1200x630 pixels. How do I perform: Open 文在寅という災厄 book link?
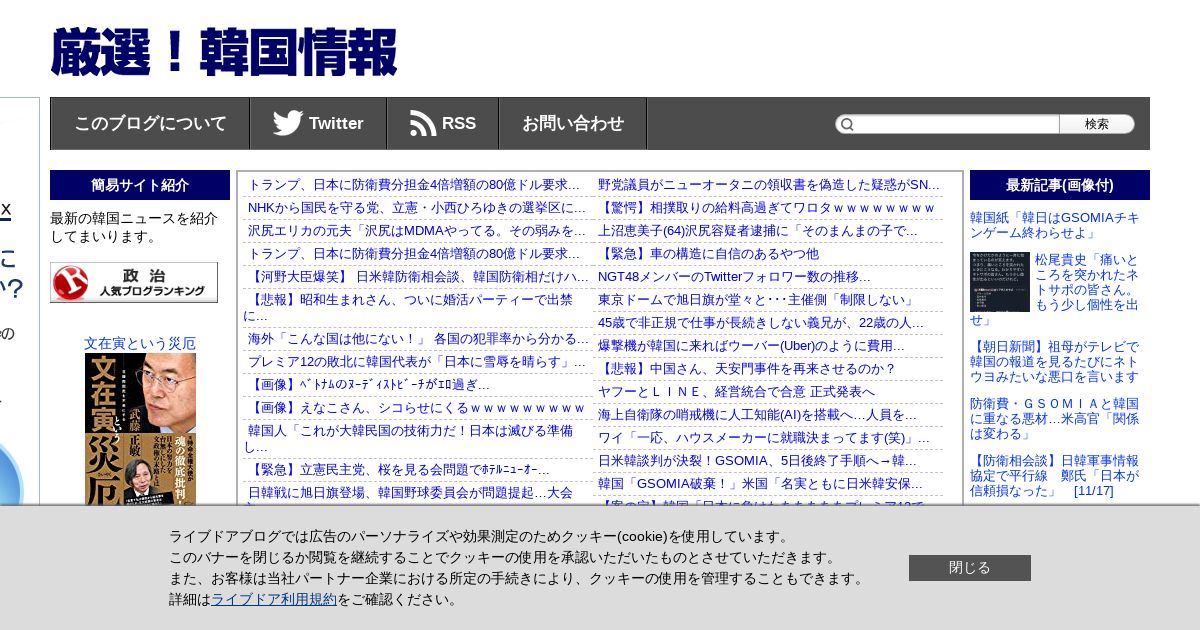pyautogui.click(x=140, y=343)
